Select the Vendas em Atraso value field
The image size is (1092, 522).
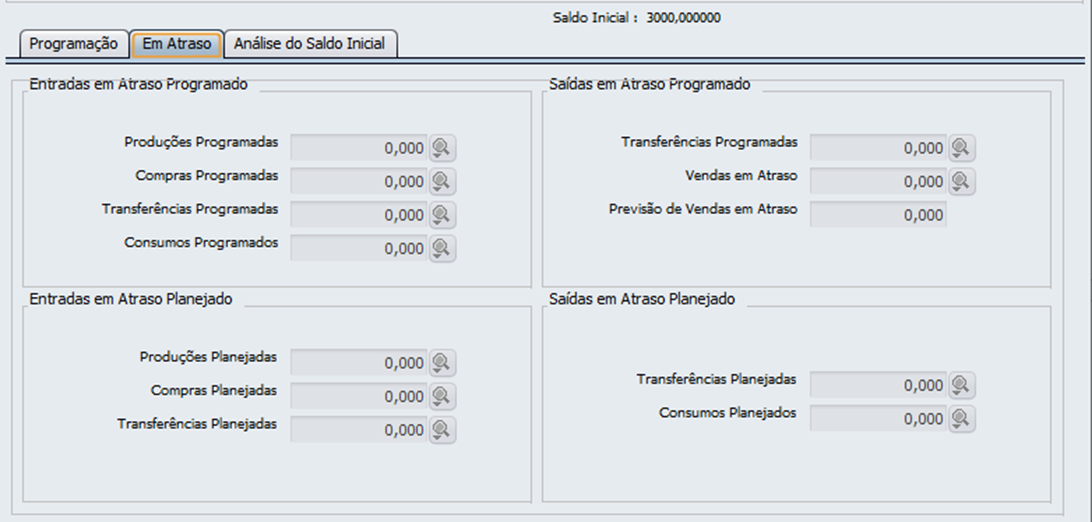pos(877,182)
